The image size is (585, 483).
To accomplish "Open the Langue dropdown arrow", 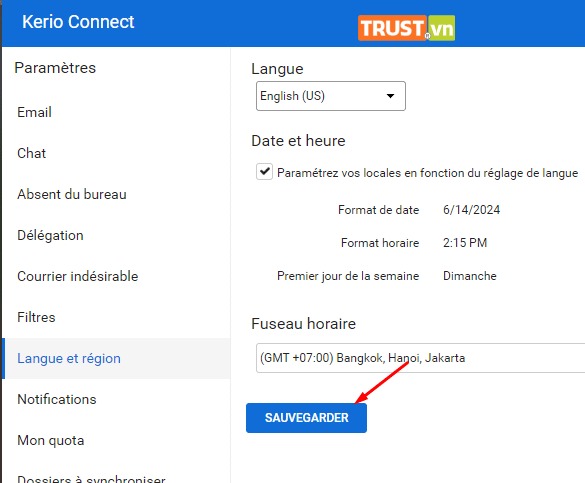I will (x=390, y=96).
